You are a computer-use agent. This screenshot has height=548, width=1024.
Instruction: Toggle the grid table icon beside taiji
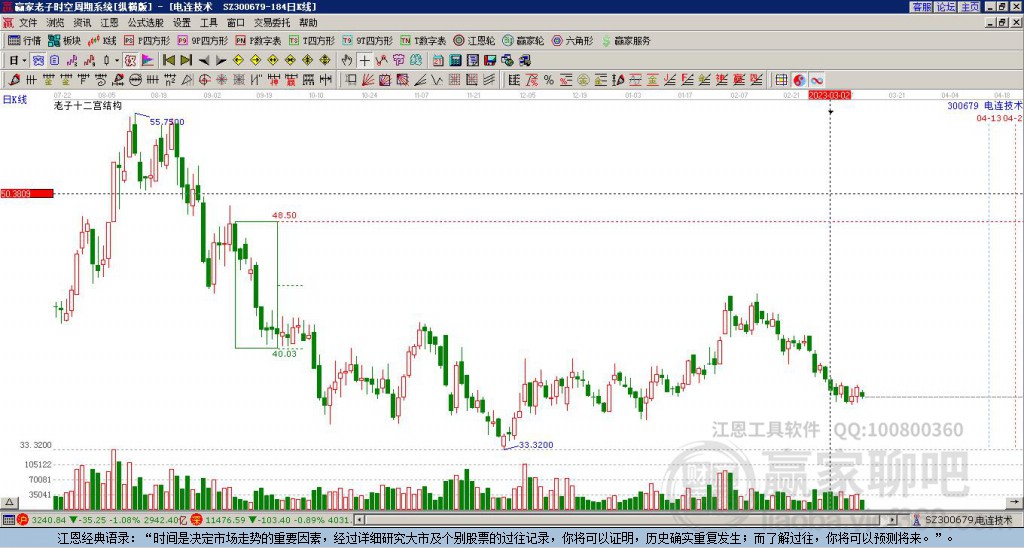point(781,80)
